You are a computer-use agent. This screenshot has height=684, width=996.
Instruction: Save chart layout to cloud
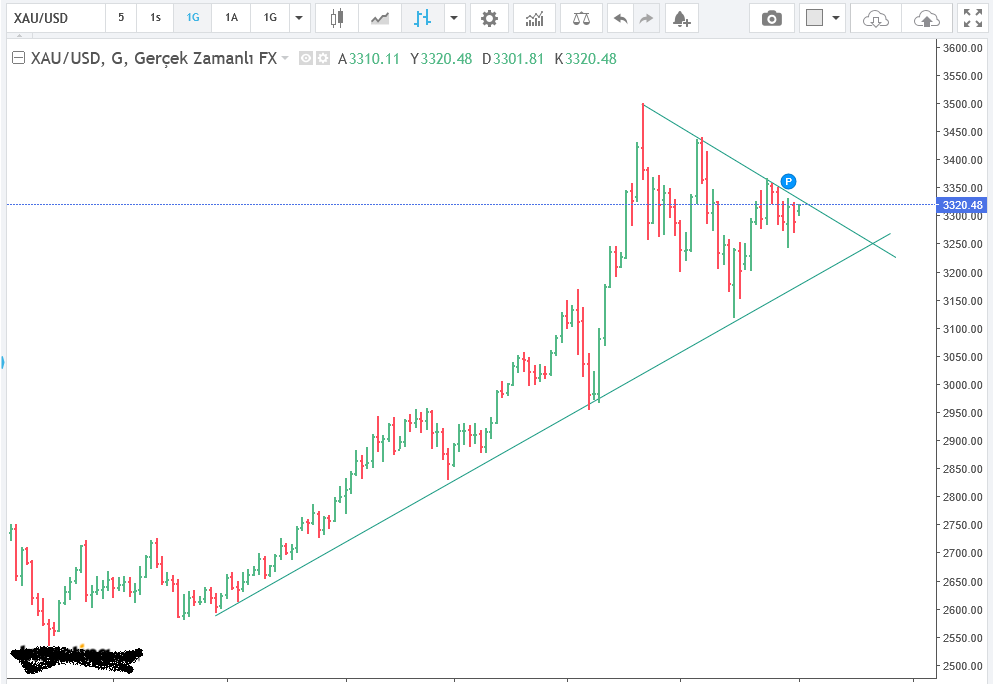(x=926, y=18)
